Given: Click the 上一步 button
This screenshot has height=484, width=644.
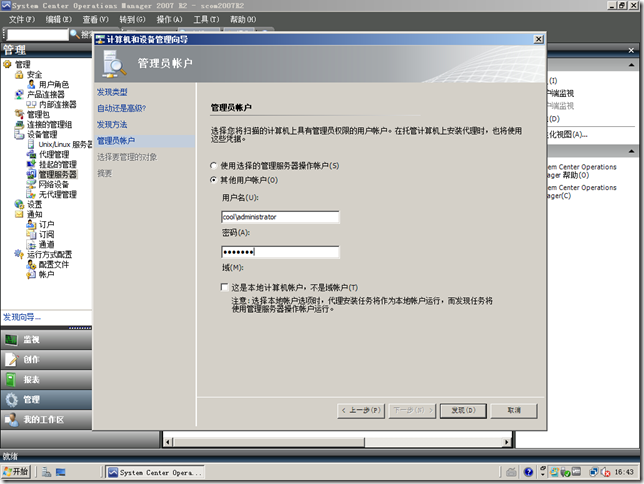Looking at the screenshot, I should pos(361,410).
